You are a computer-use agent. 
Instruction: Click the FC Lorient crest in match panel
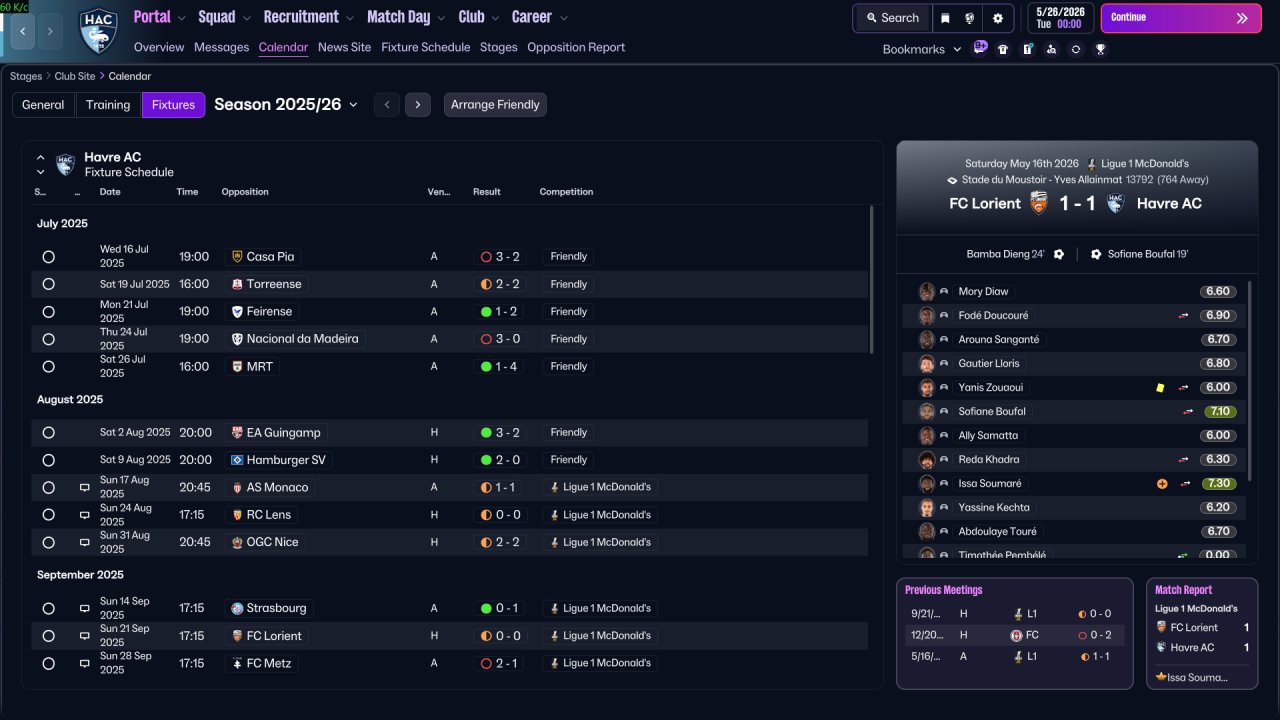(x=1039, y=203)
